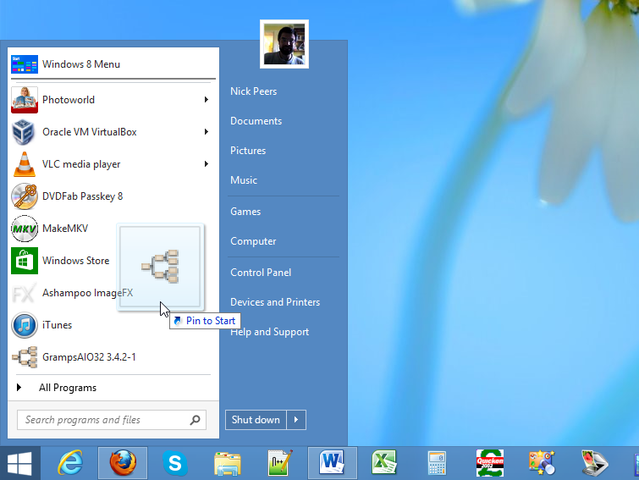Open Control Panel
Viewport: 639px width, 480px height.
[x=261, y=273]
